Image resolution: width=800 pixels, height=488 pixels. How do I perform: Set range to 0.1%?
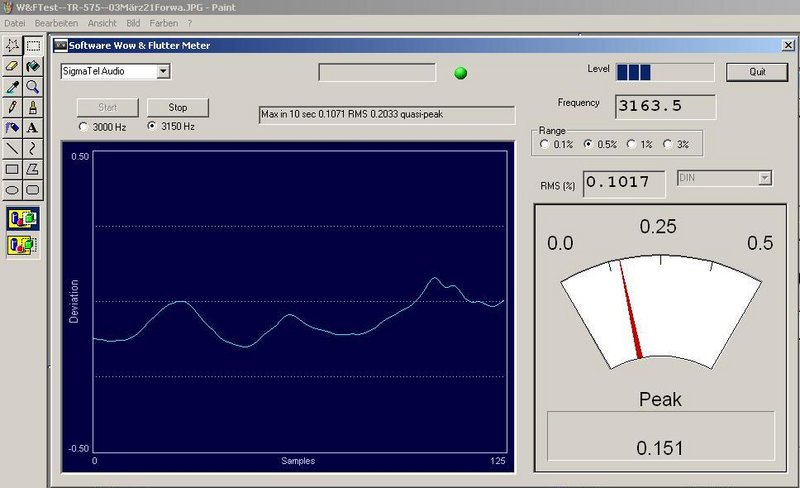544,144
